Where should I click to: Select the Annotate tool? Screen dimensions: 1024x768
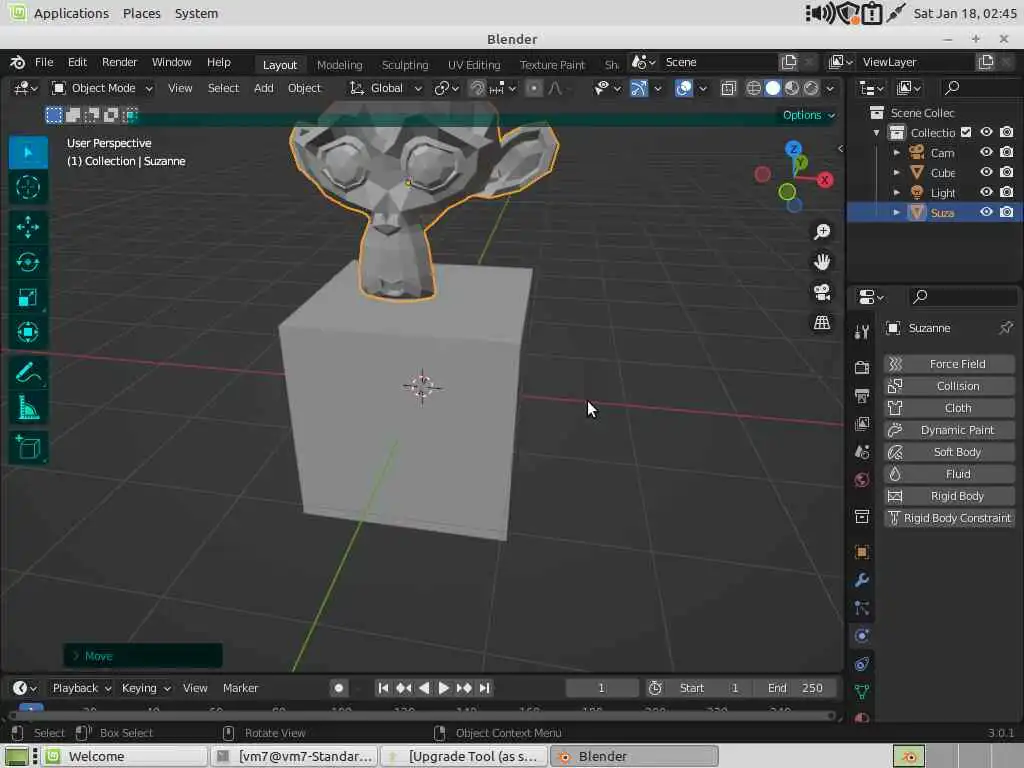click(x=27, y=373)
